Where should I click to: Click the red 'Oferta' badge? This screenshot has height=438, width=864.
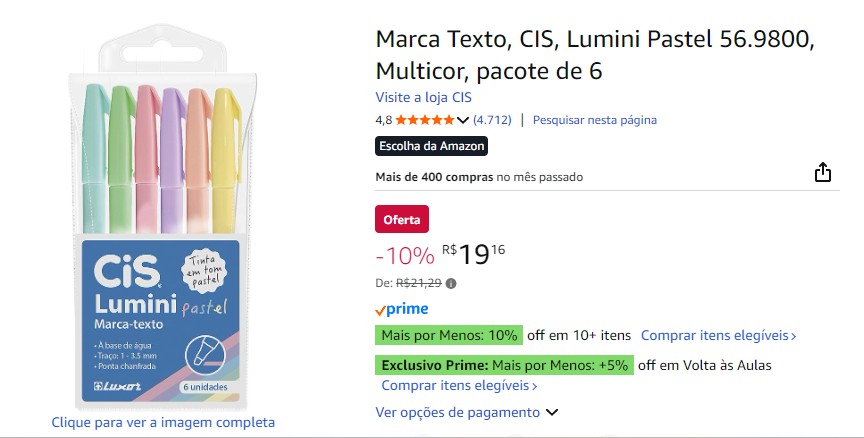[402, 219]
